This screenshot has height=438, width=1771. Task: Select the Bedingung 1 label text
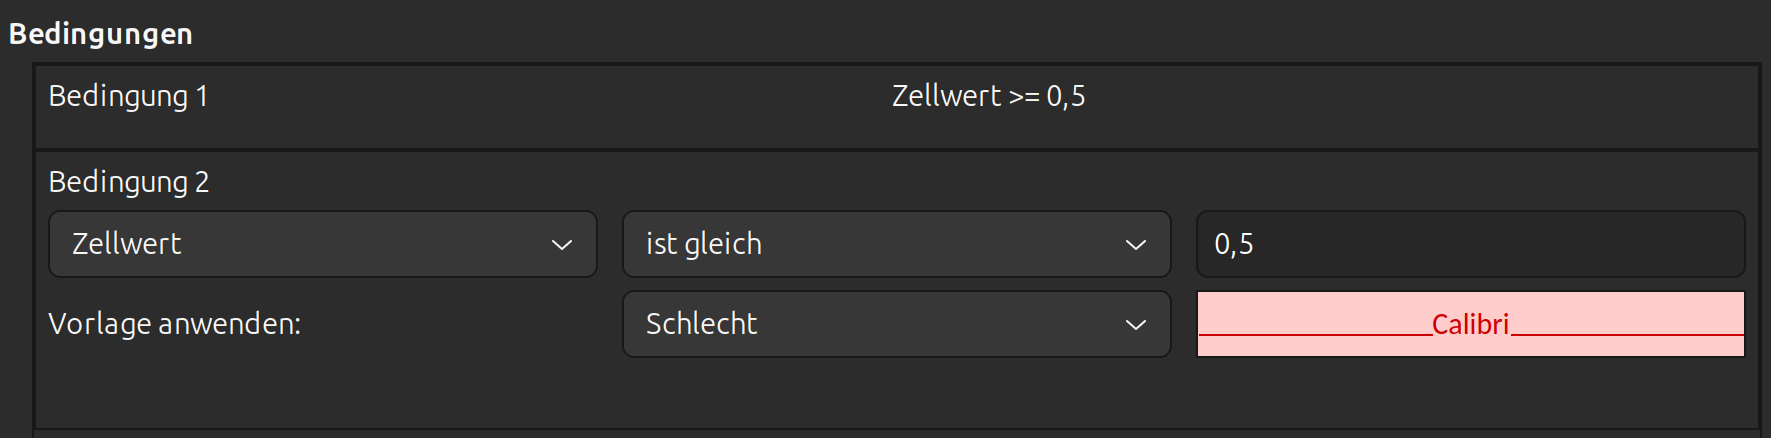pos(128,96)
